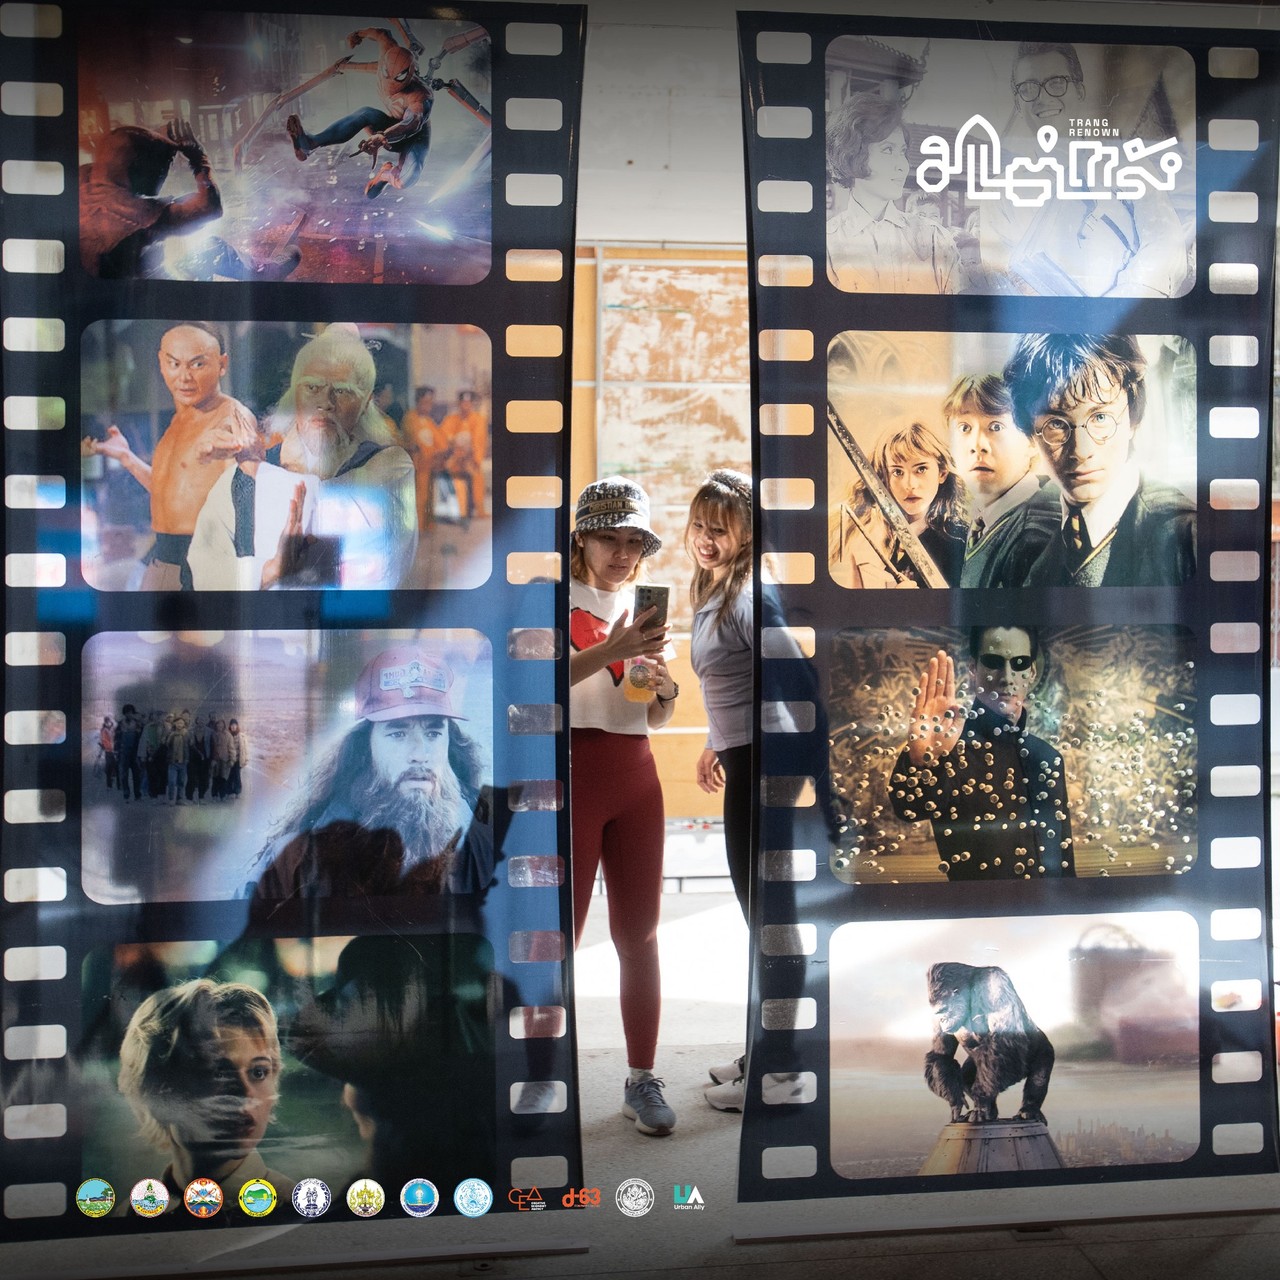Click the yellow-ringed round emblem
This screenshot has height=1280, width=1280.
(258, 1197)
